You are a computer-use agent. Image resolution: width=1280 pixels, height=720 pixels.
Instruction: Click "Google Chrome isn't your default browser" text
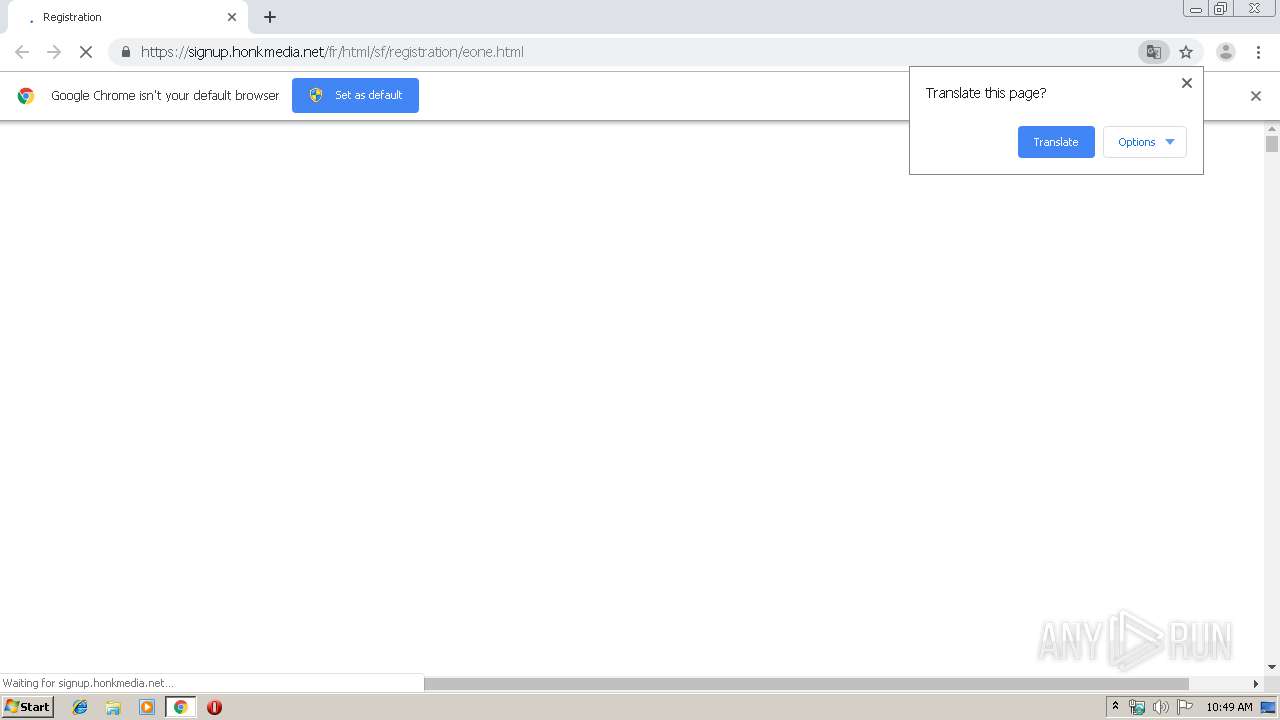[165, 96]
